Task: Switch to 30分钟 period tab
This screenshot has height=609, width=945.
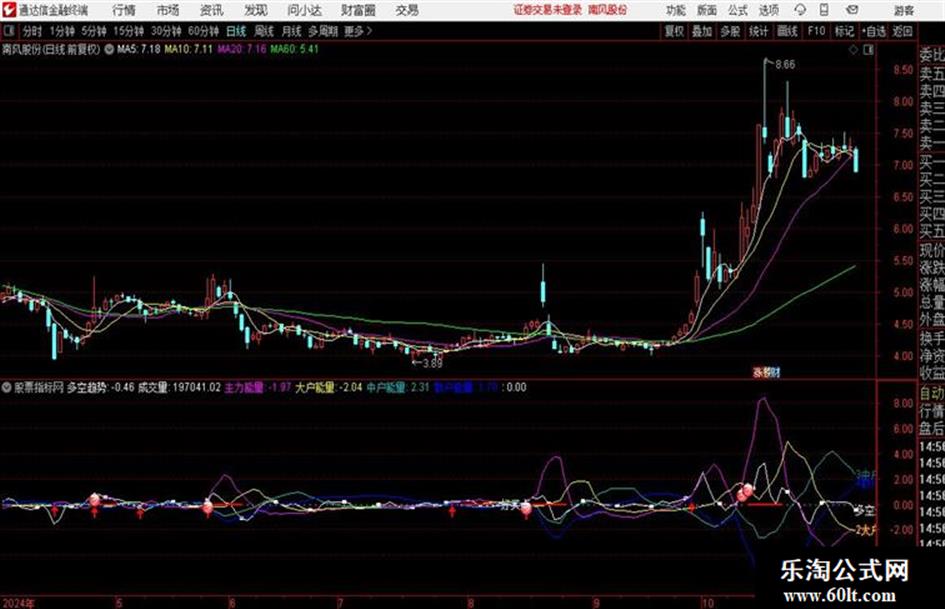Action: click(x=166, y=31)
